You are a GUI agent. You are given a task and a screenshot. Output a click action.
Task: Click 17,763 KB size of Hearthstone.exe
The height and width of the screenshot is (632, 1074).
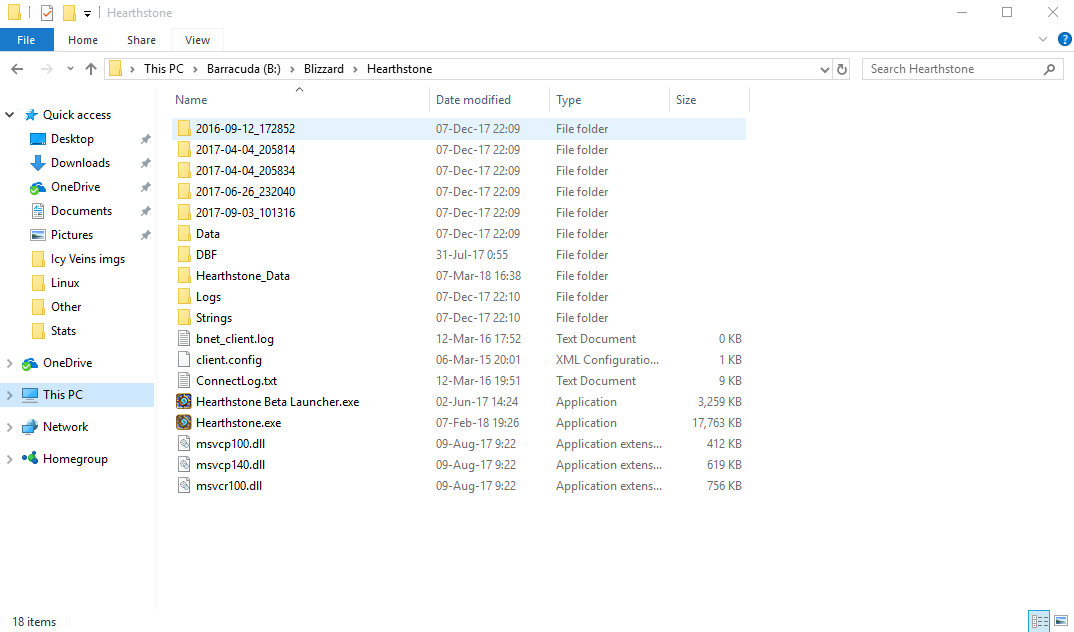(716, 422)
